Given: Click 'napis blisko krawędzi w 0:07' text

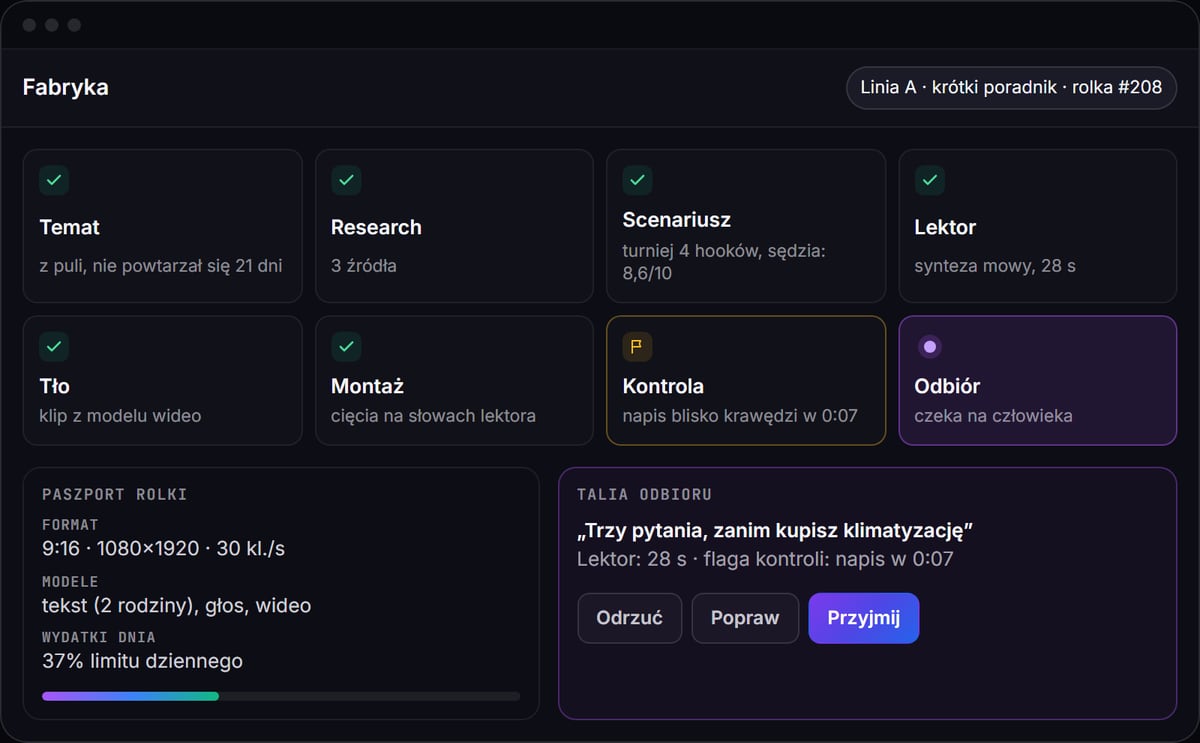Looking at the screenshot, I should tap(740, 415).
